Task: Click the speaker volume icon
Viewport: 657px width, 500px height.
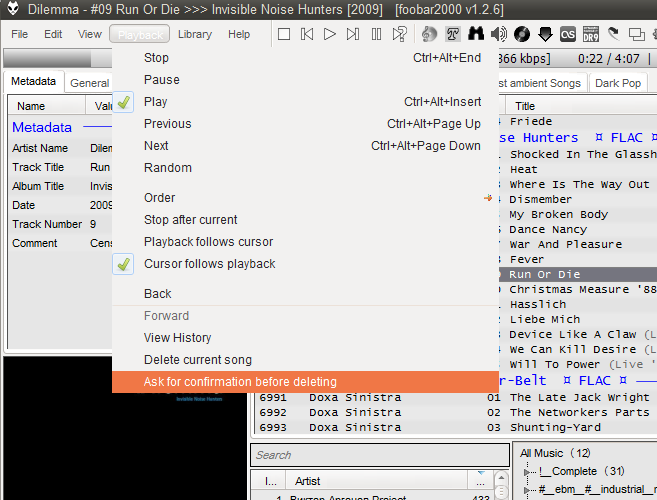Action: coord(498,34)
